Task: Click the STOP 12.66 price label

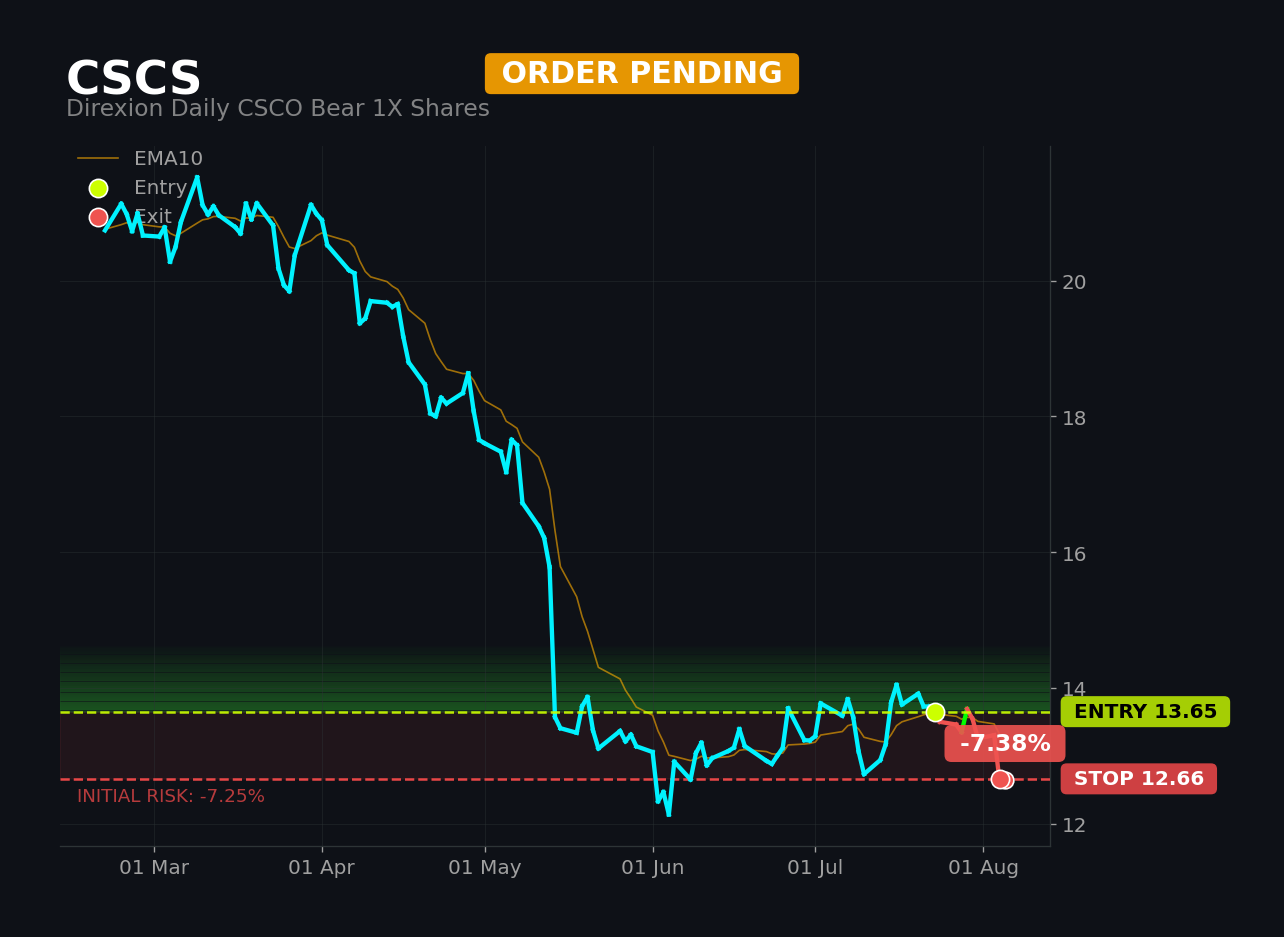Action: click(x=1139, y=779)
